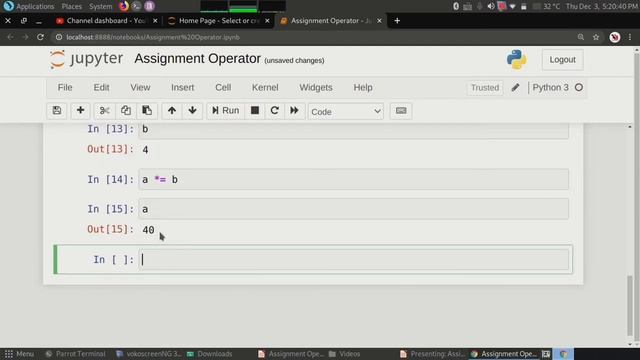Restart kernel and run all with the fast-forward icon

(x=294, y=111)
